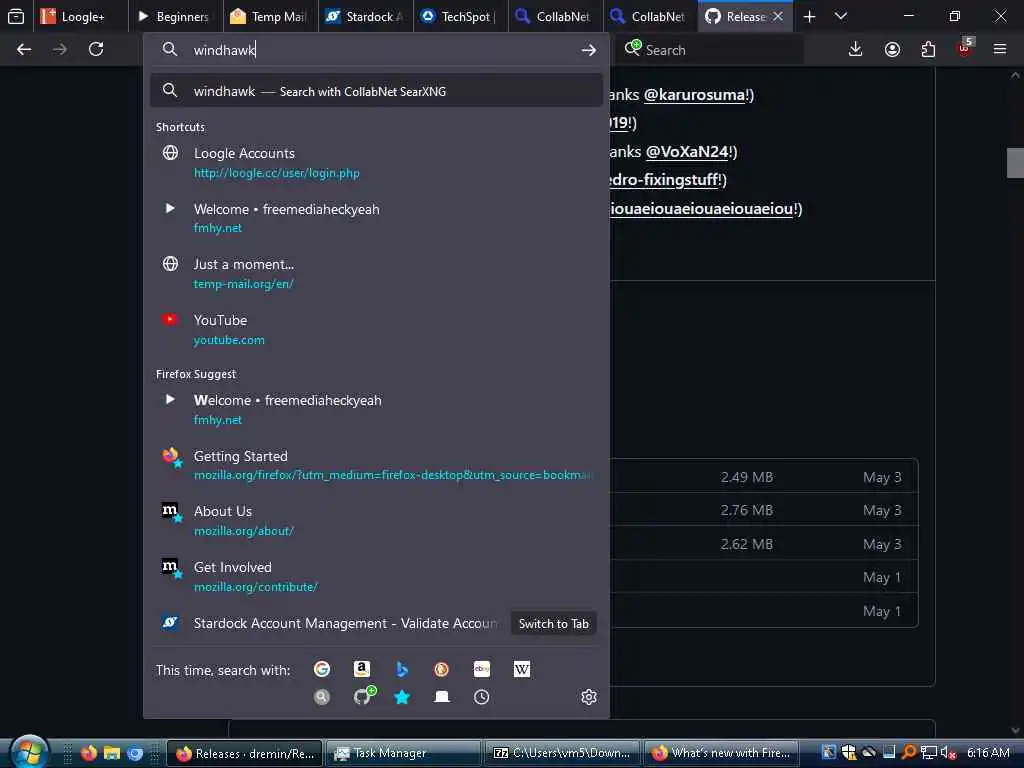This screenshot has width=1024, height=768.
Task: Open Loogle Accounts shortcut
Action: pyautogui.click(x=377, y=163)
